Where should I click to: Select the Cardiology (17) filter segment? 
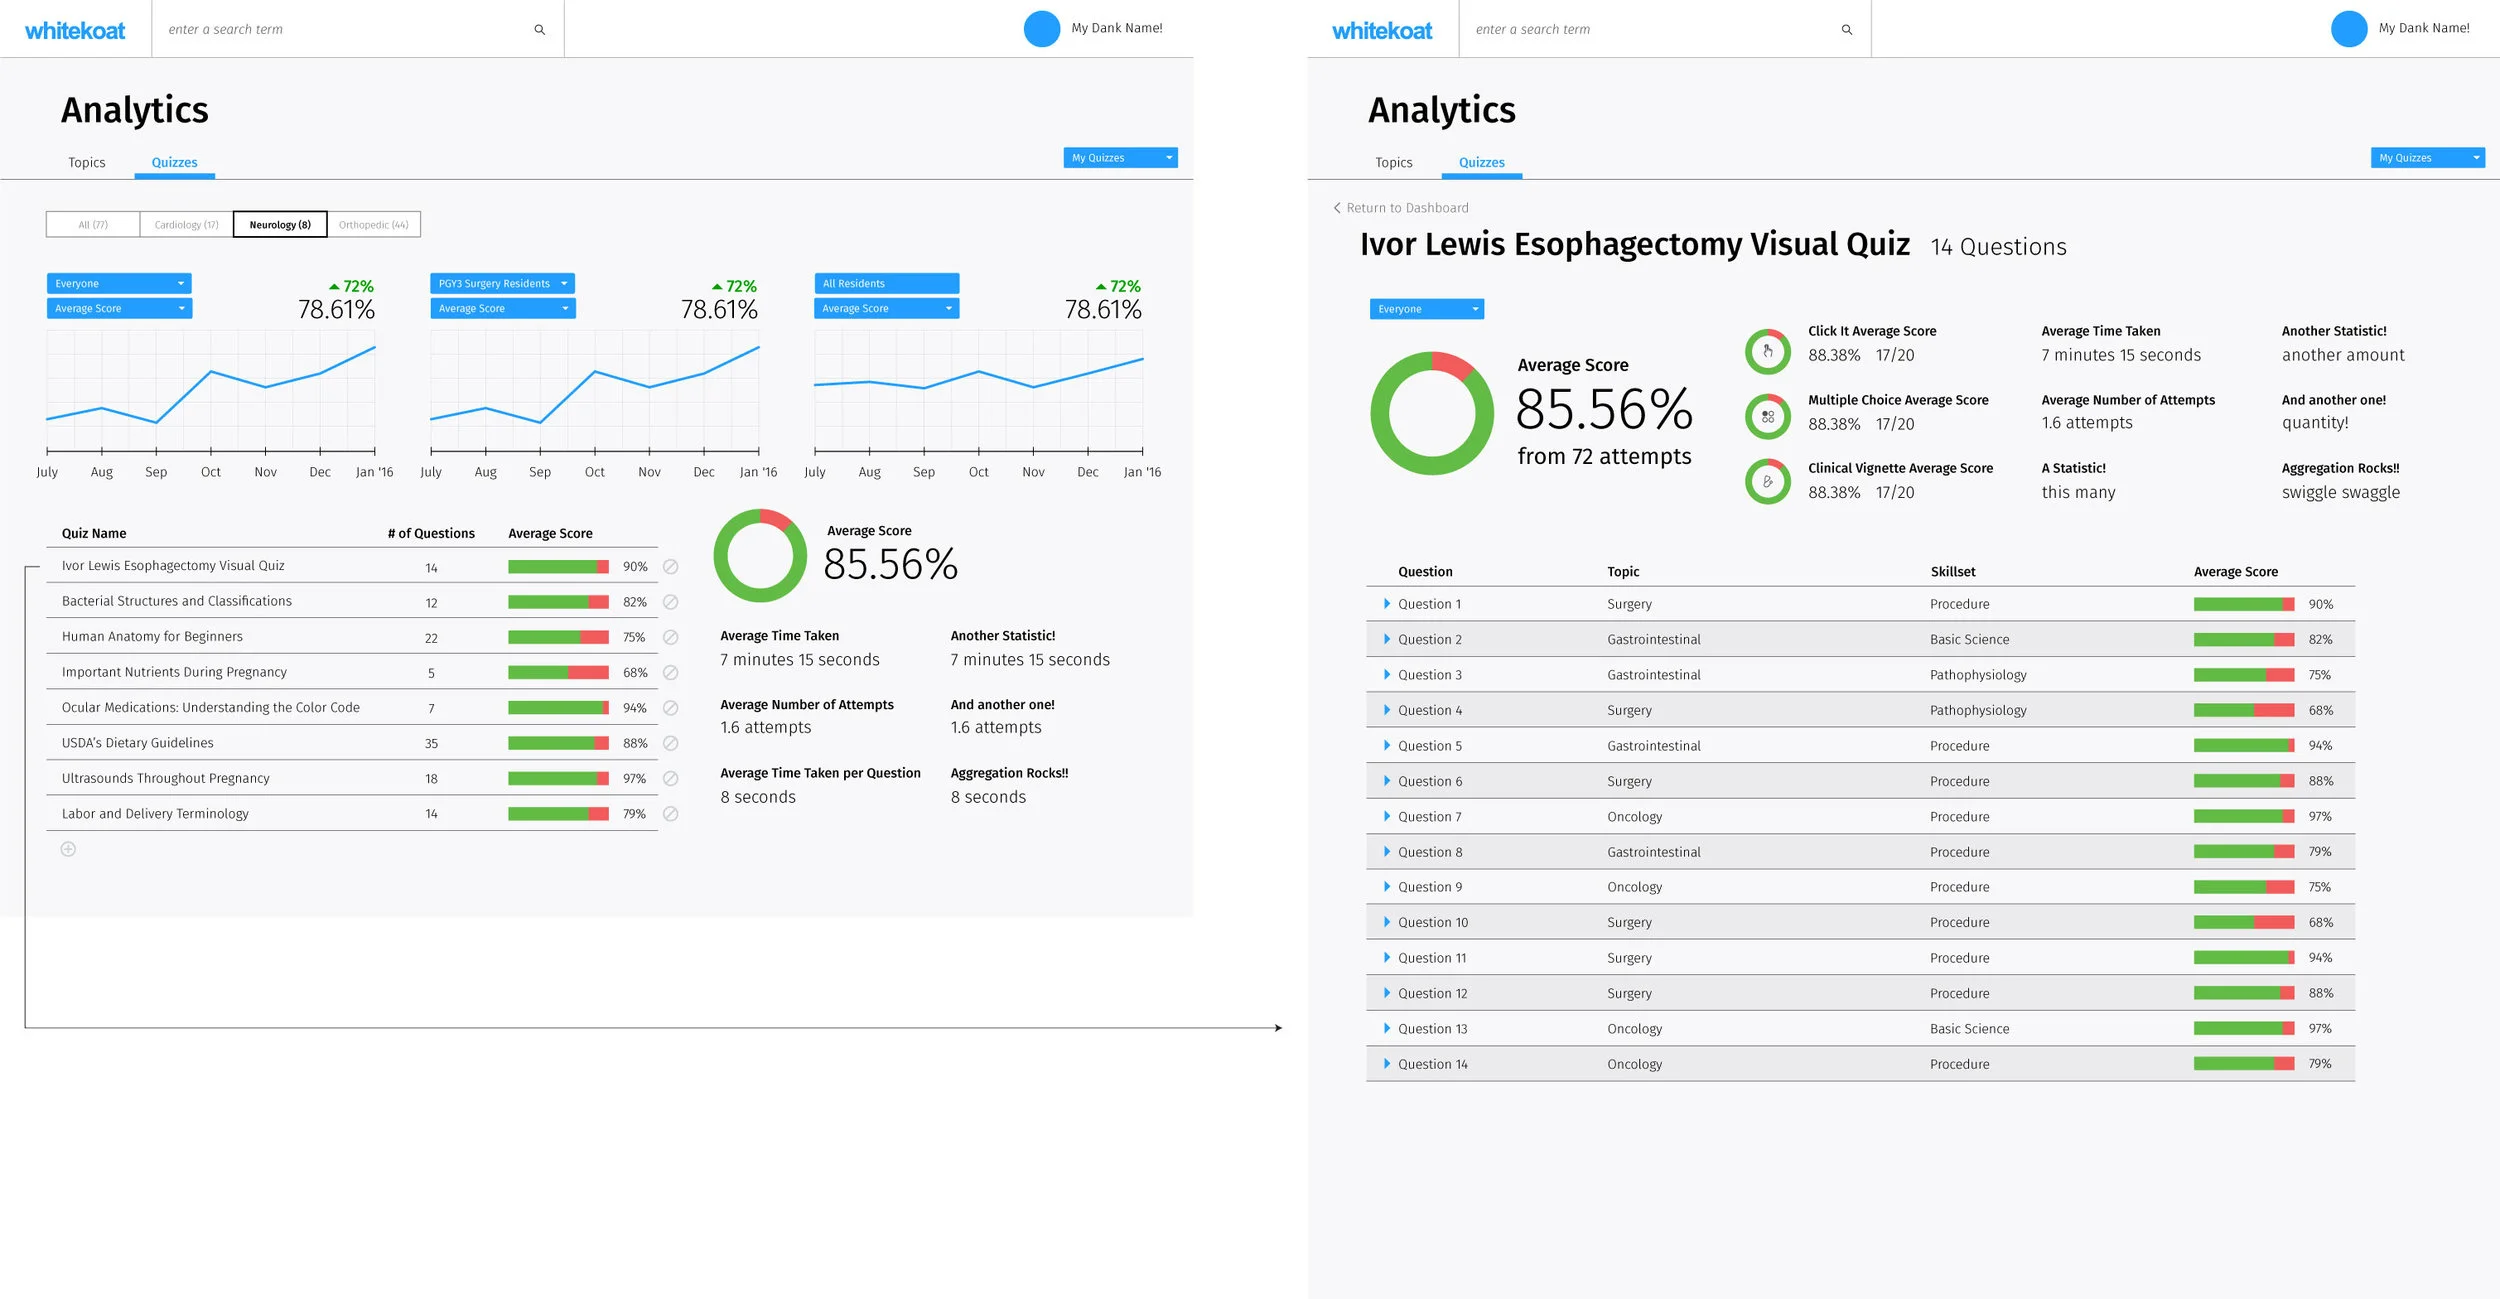tap(186, 225)
